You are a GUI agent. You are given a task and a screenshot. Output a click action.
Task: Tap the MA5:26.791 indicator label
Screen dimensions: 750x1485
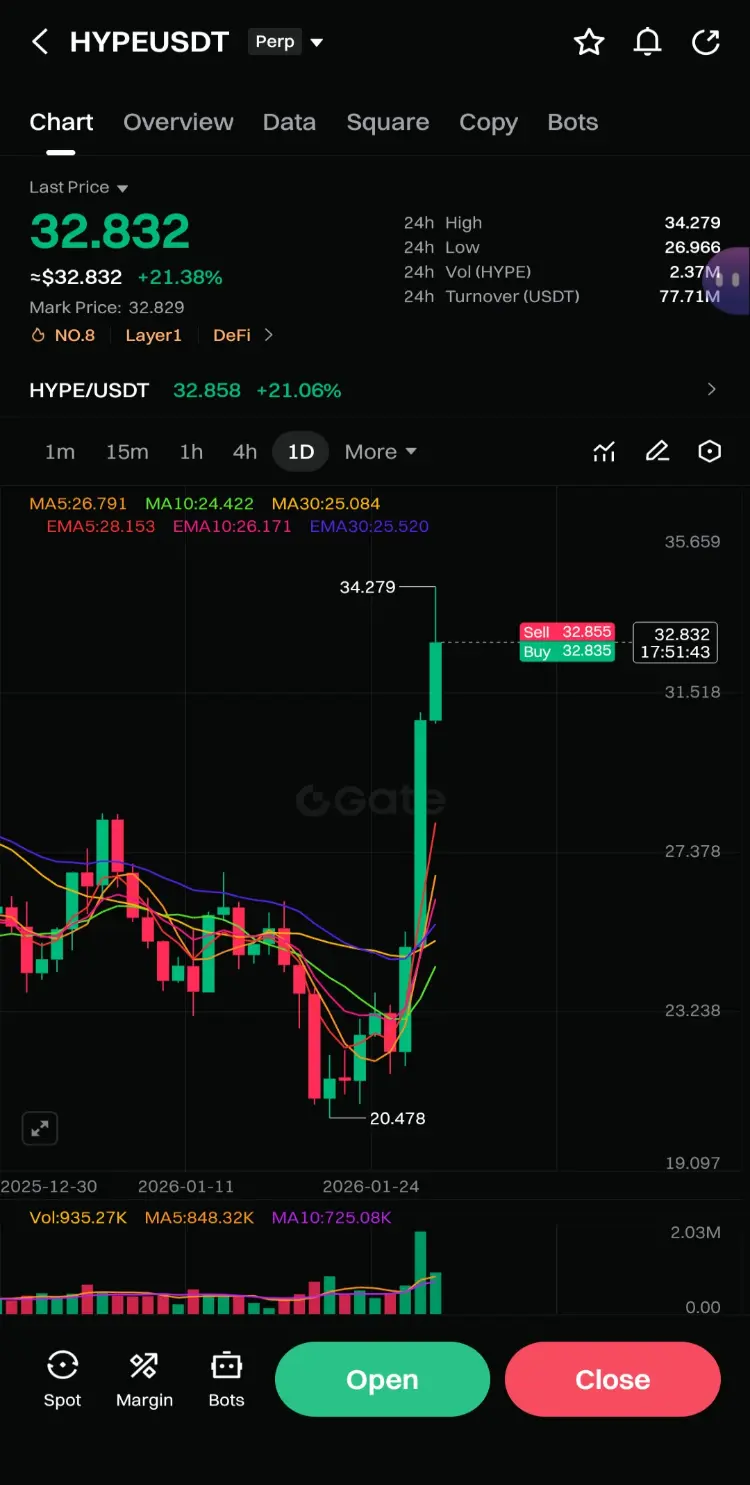pyautogui.click(x=78, y=504)
